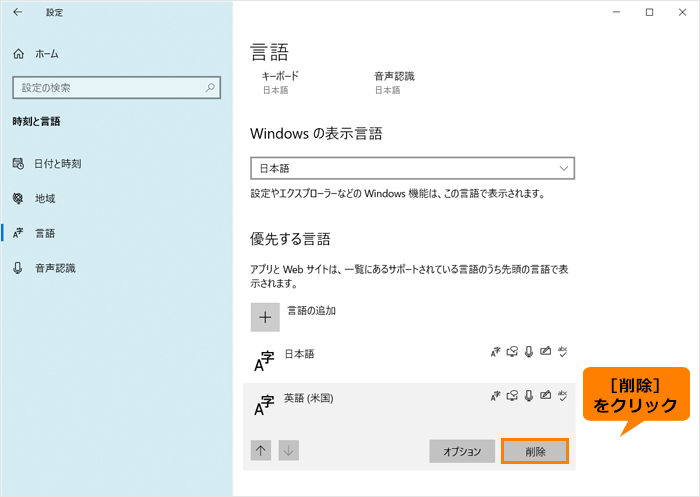Image resolution: width=700 pixels, height=497 pixels.
Task: Select 言語 in the sidebar
Action: pos(116,233)
